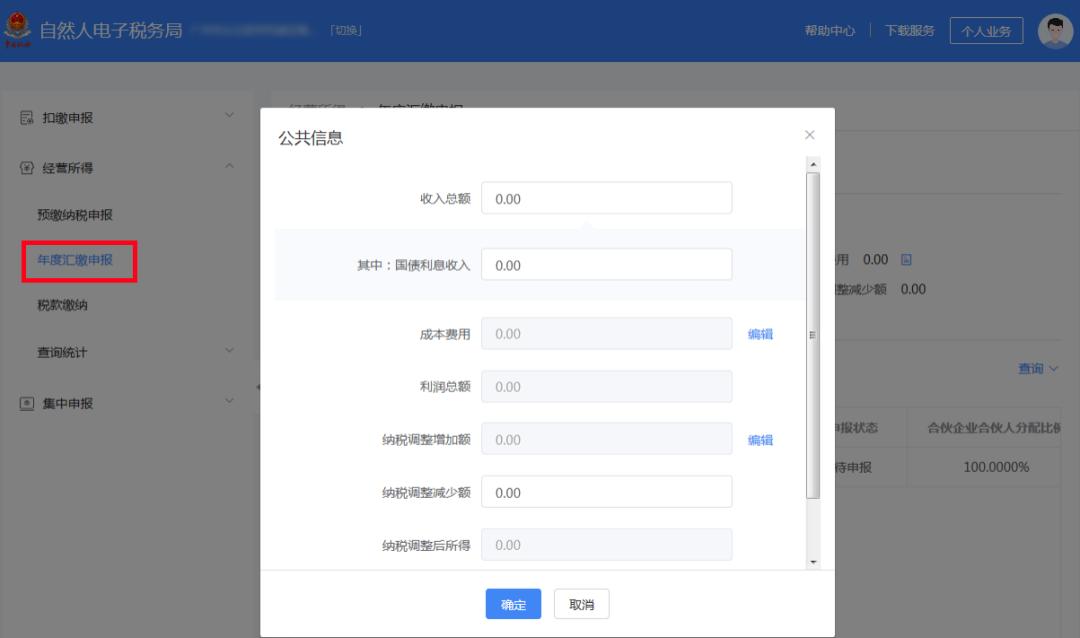Expand the 扣缴申报 section
1080x638 pixels.
point(228,117)
